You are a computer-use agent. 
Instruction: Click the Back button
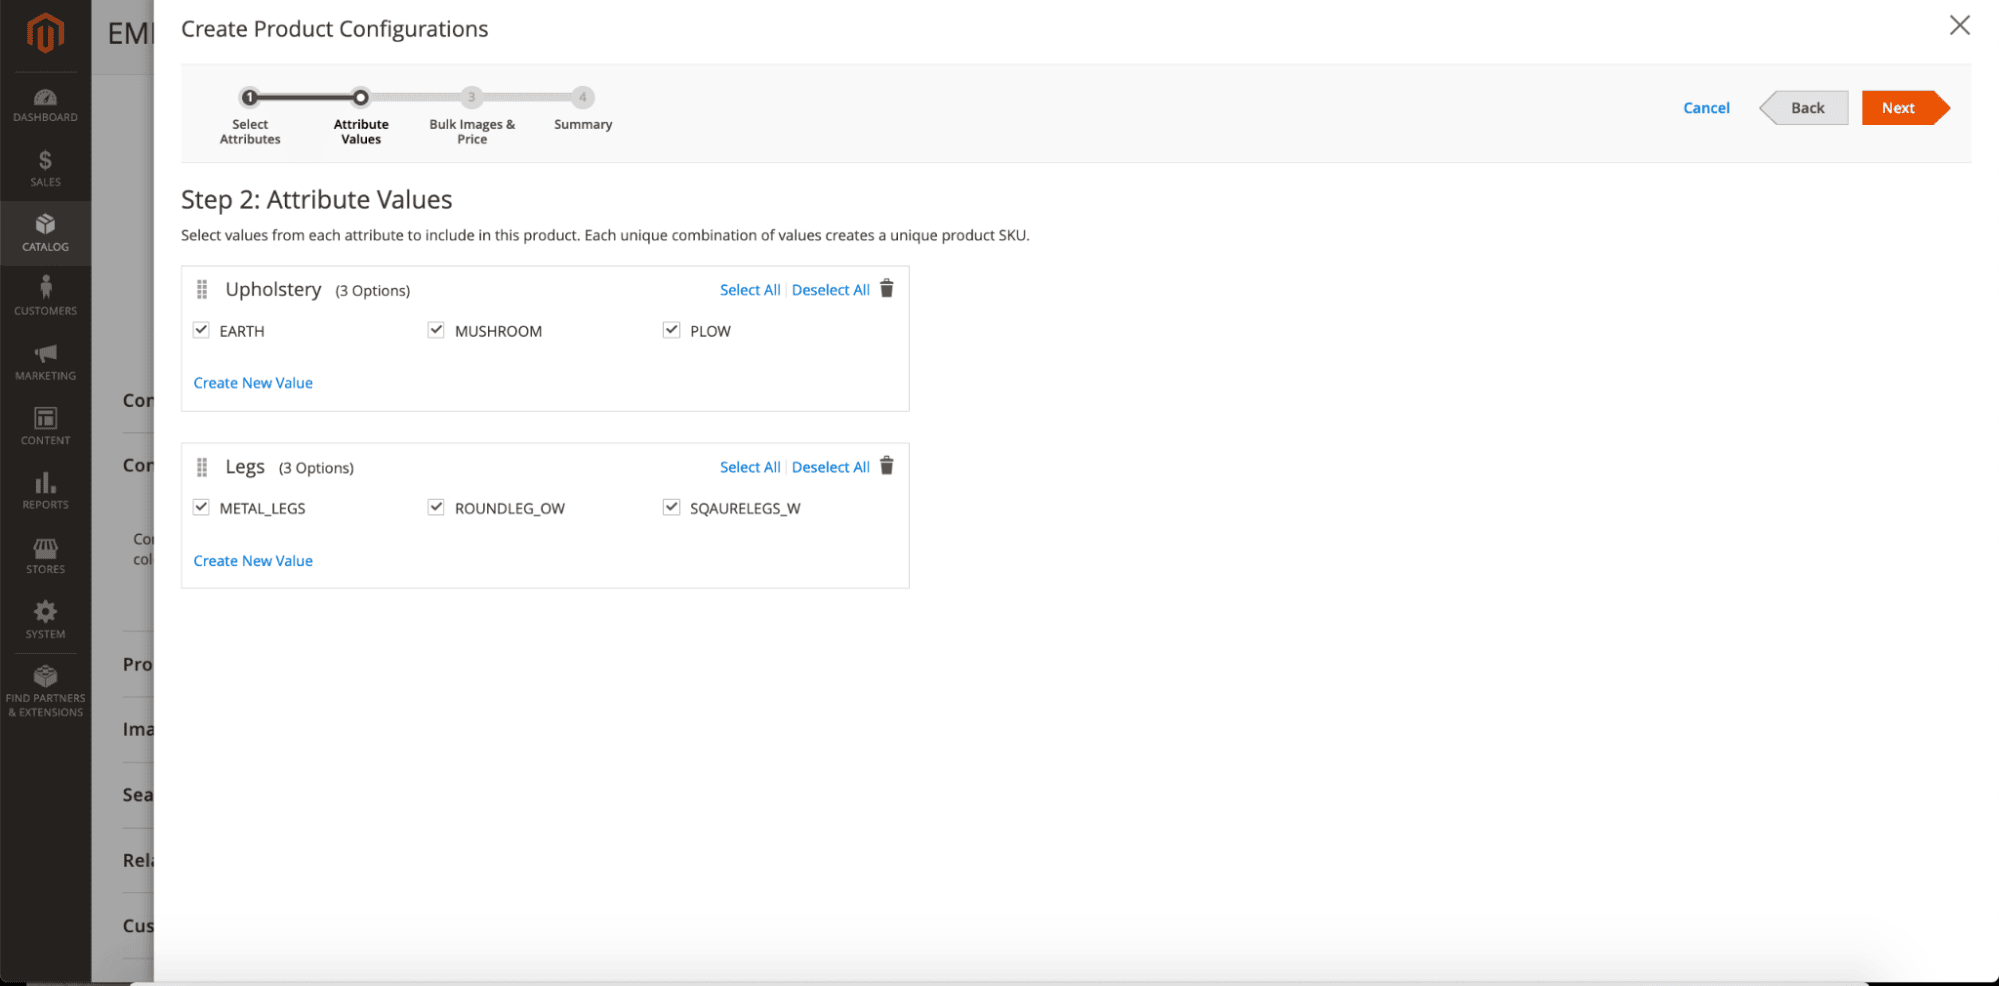coord(1804,108)
